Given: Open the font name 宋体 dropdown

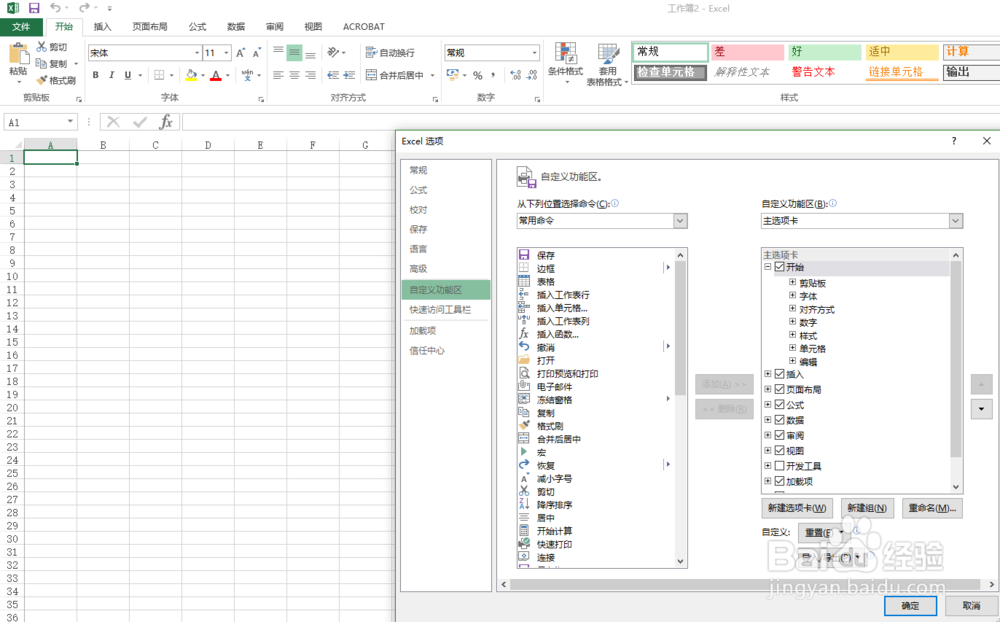Looking at the screenshot, I should [x=197, y=53].
